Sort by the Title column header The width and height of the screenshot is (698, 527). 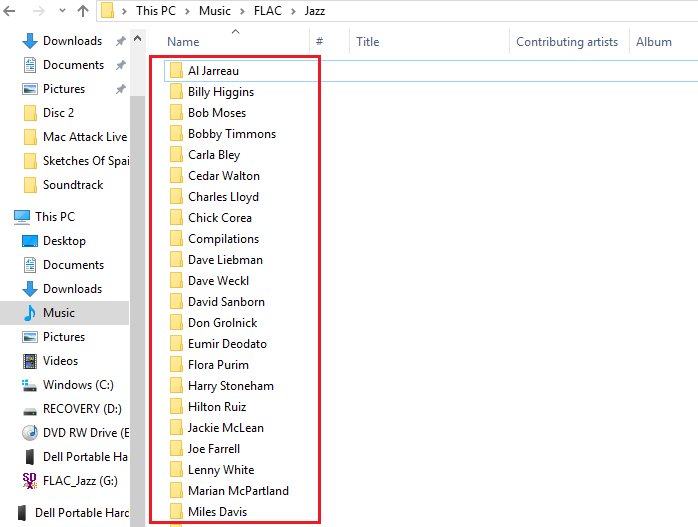click(368, 42)
